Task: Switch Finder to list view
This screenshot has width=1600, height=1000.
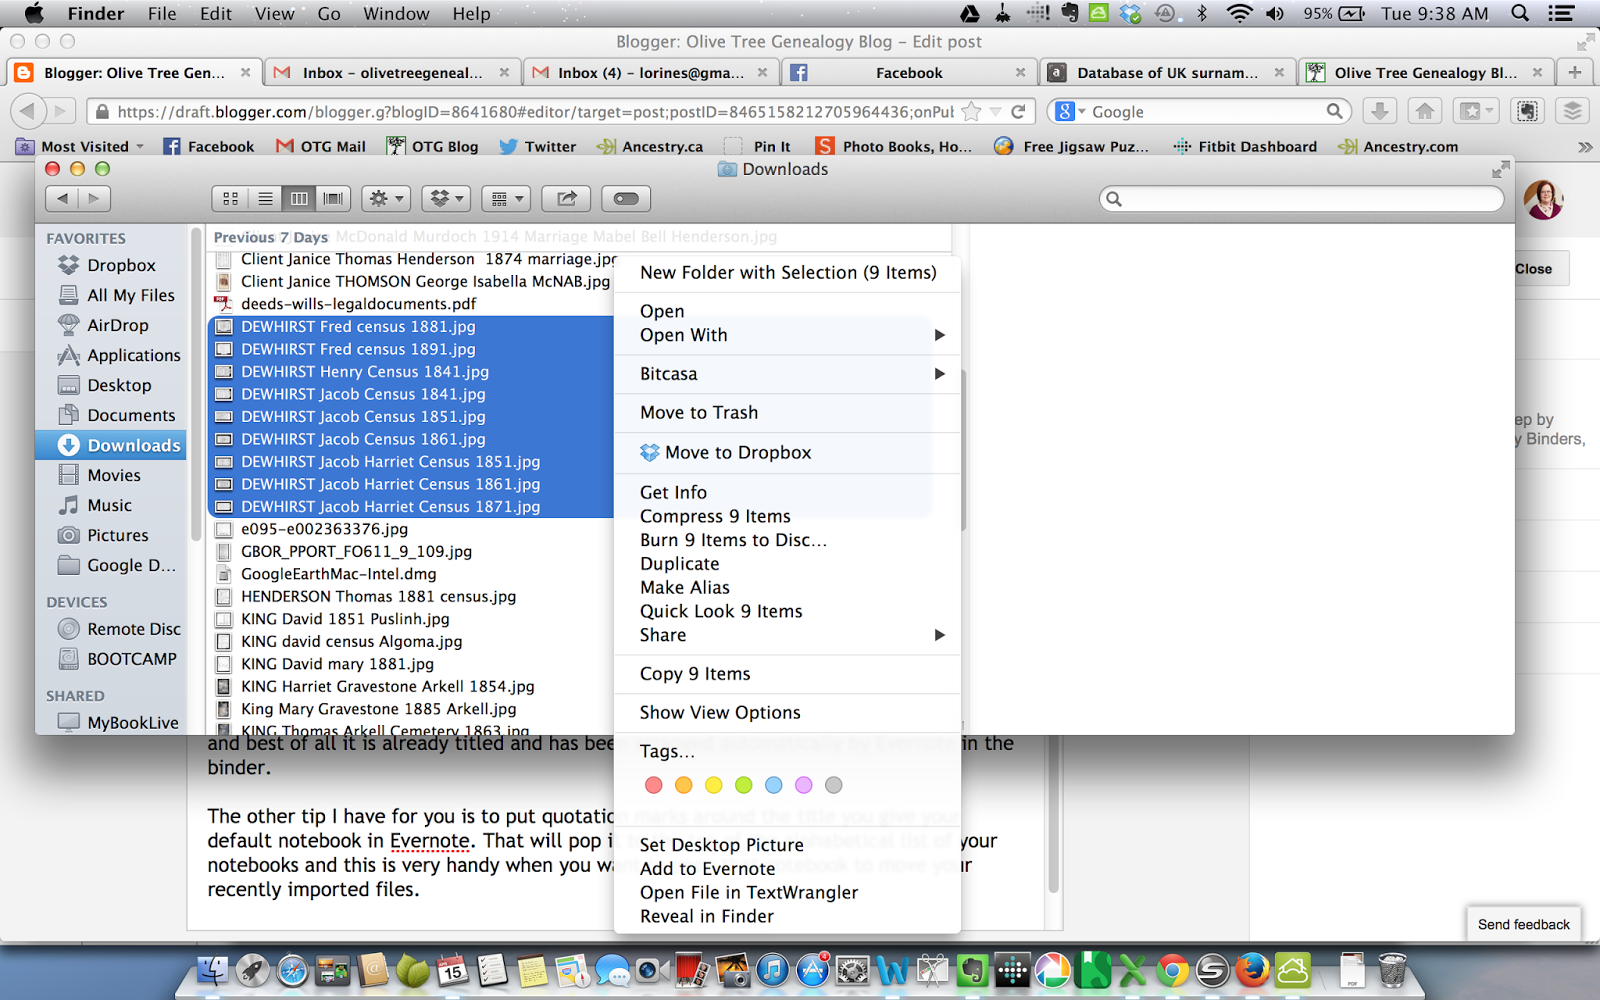Action: [x=265, y=199]
